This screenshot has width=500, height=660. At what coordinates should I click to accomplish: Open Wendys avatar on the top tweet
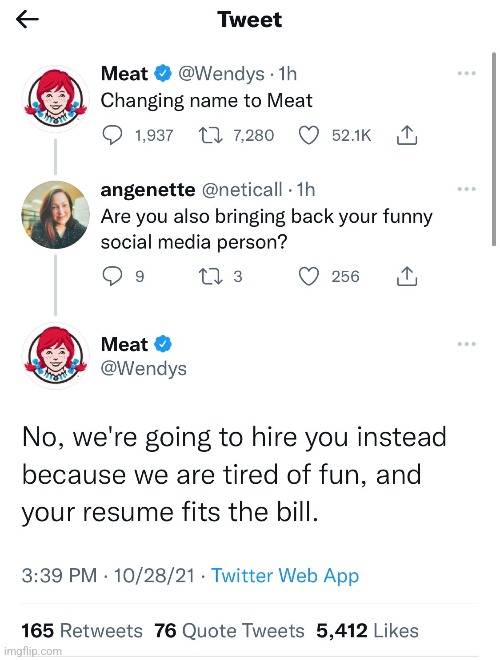point(55,99)
